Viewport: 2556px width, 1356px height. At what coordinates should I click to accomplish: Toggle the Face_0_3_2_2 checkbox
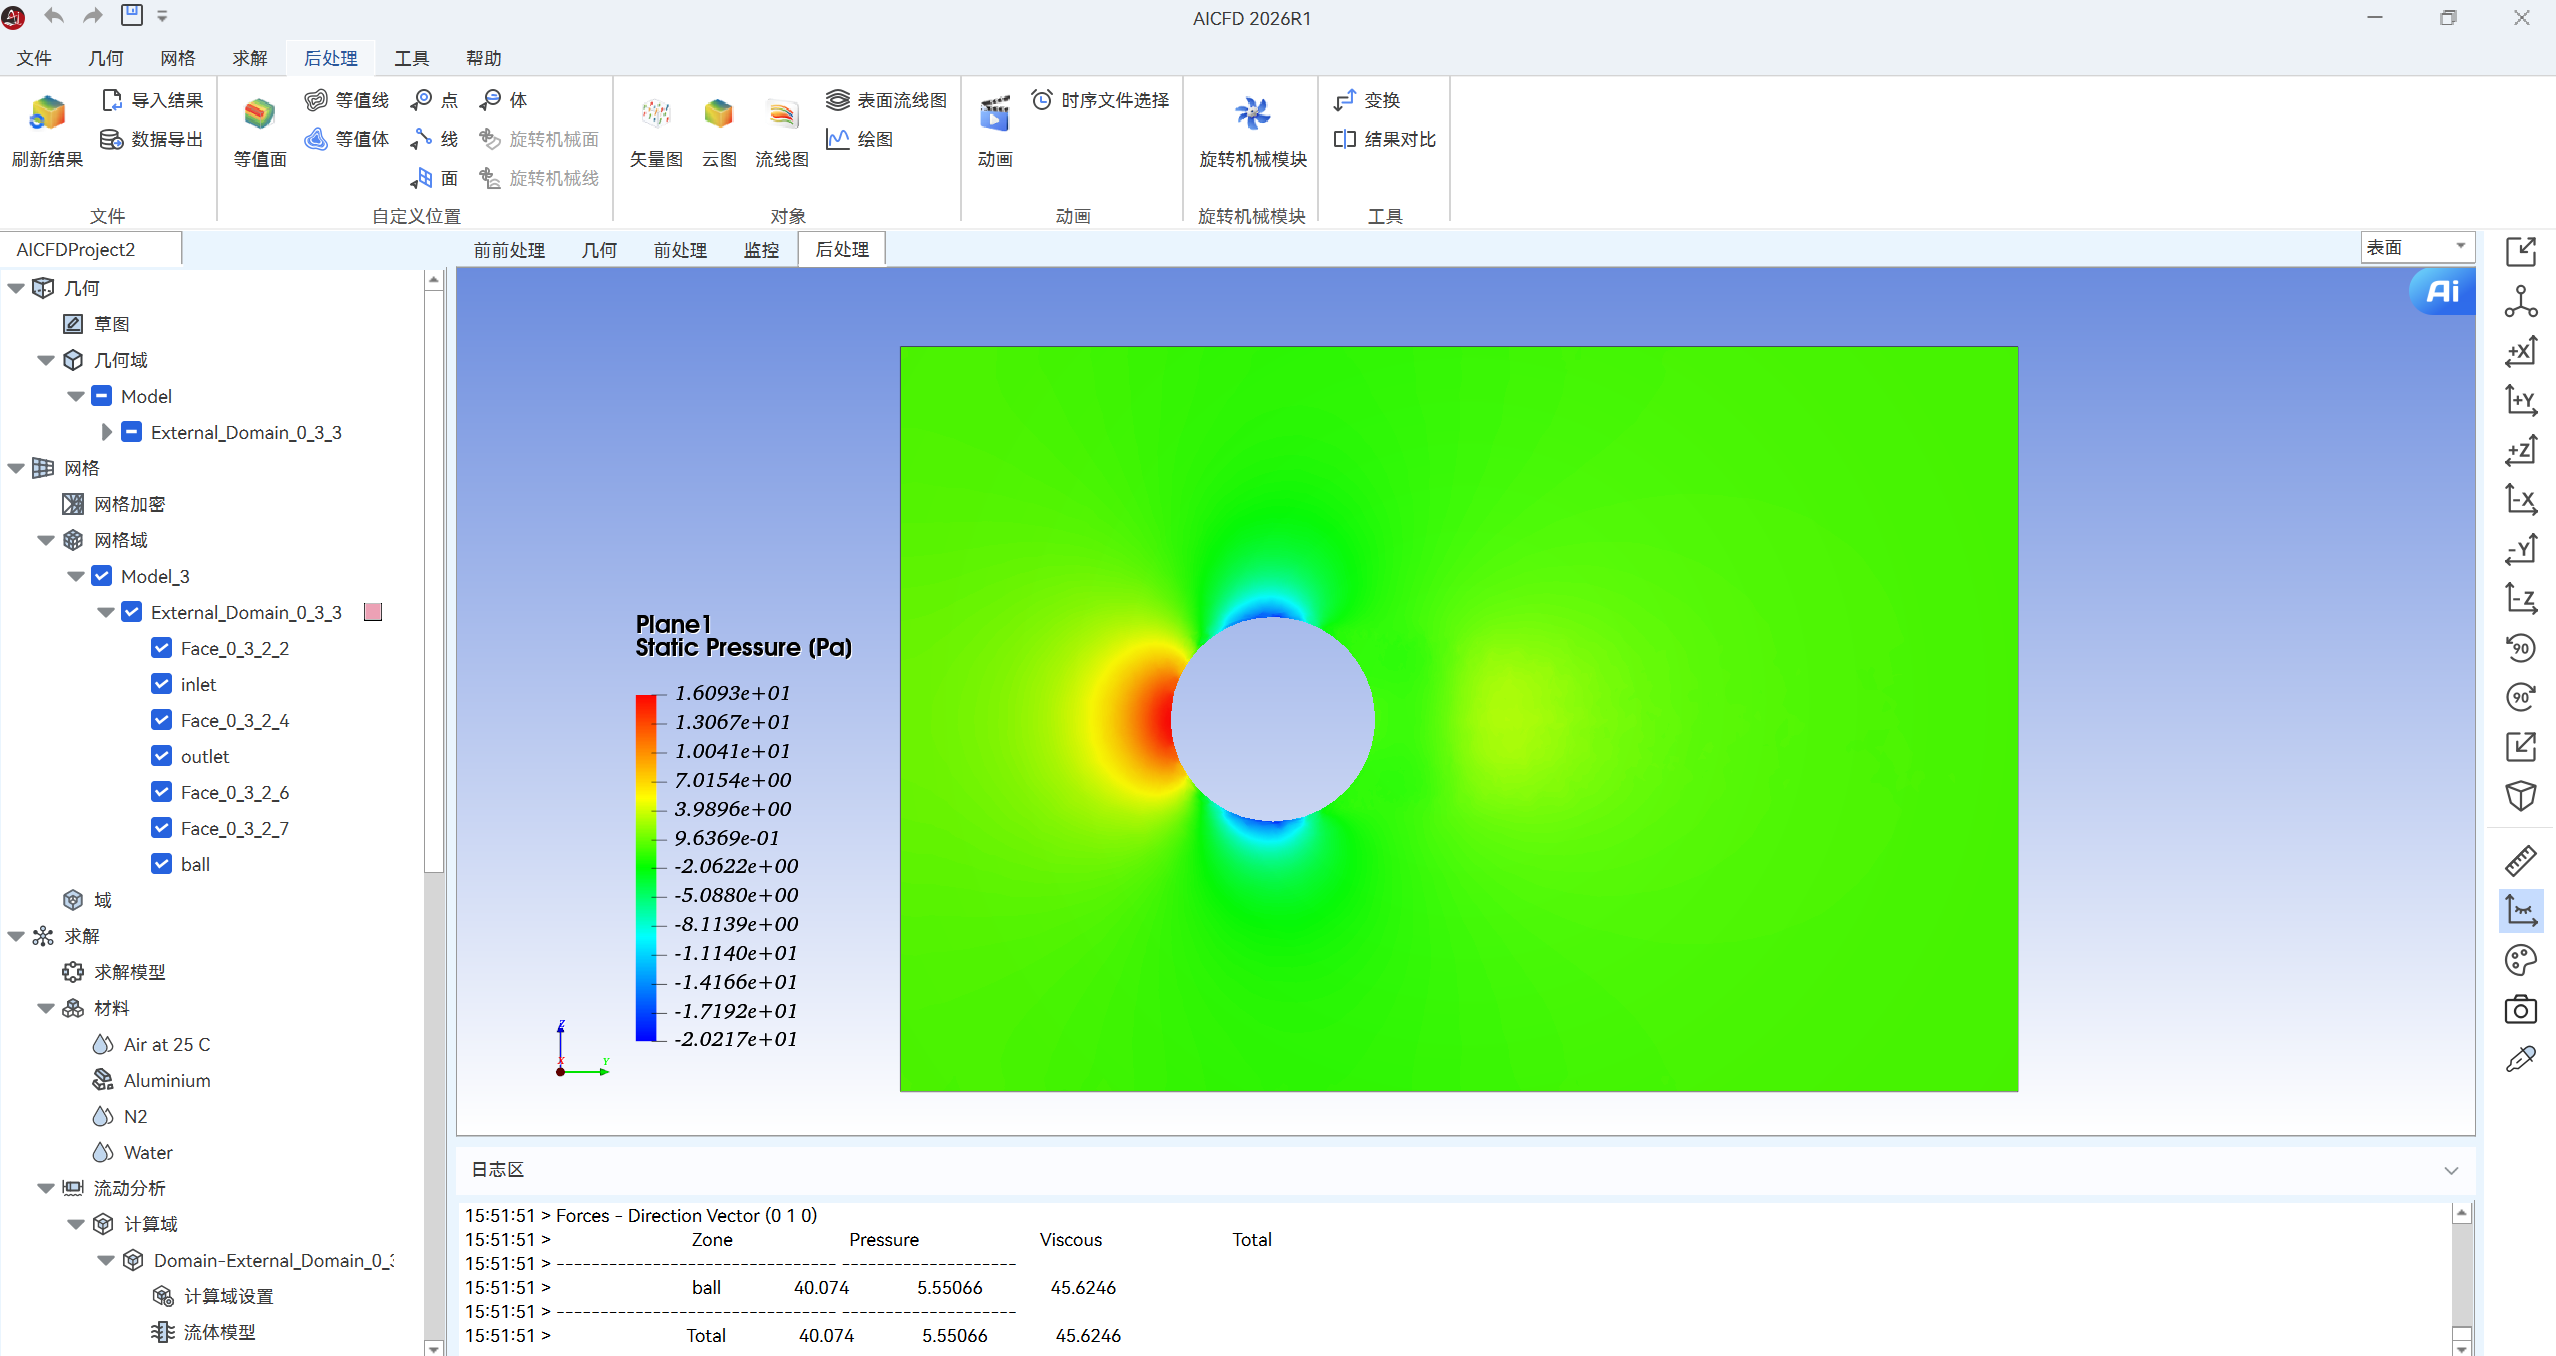(x=161, y=648)
